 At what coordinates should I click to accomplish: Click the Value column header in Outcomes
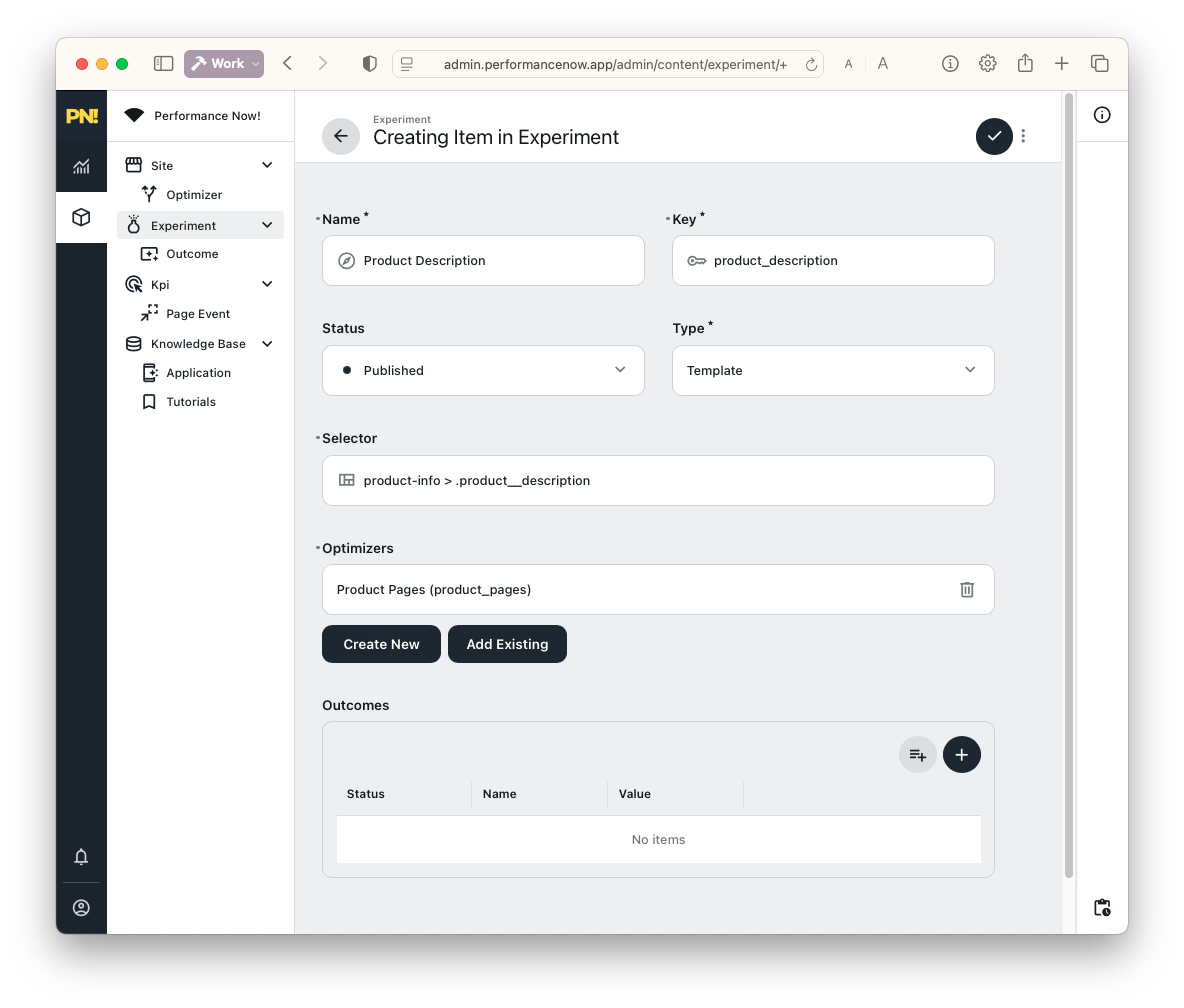click(634, 794)
